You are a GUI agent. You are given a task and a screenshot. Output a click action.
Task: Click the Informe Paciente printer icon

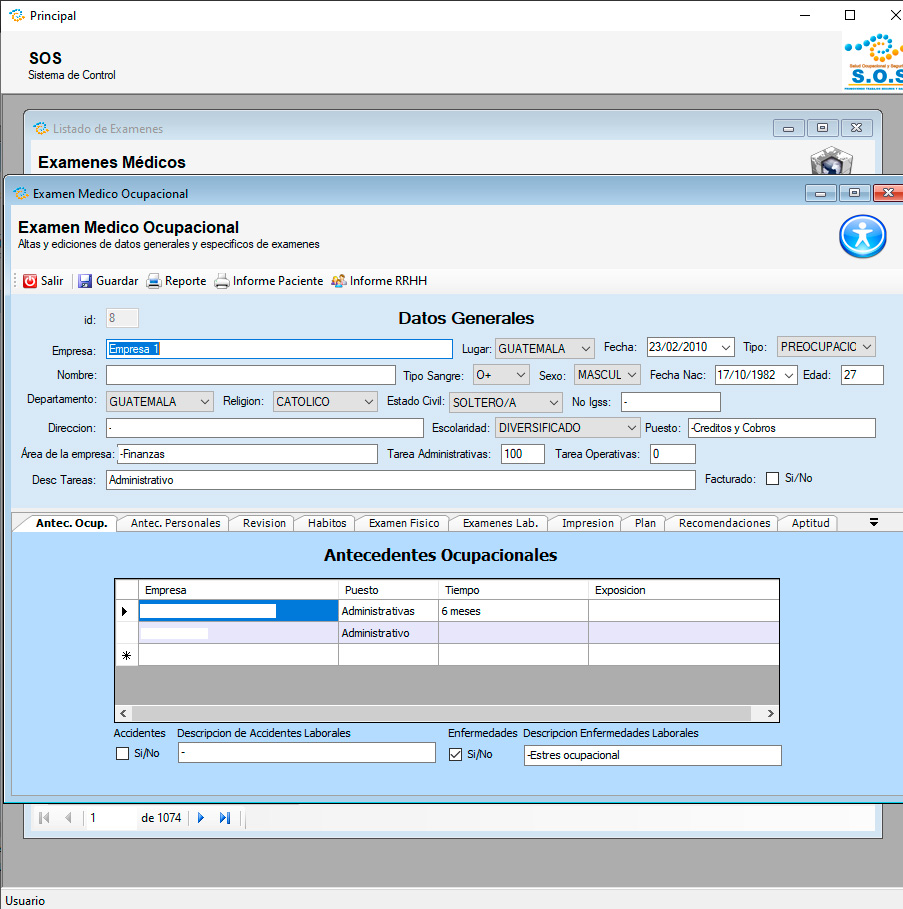[x=221, y=281]
